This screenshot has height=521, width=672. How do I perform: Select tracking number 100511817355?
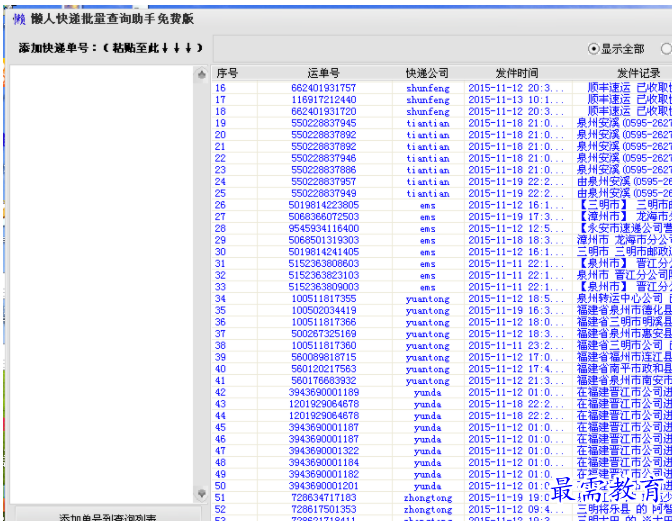click(x=324, y=299)
